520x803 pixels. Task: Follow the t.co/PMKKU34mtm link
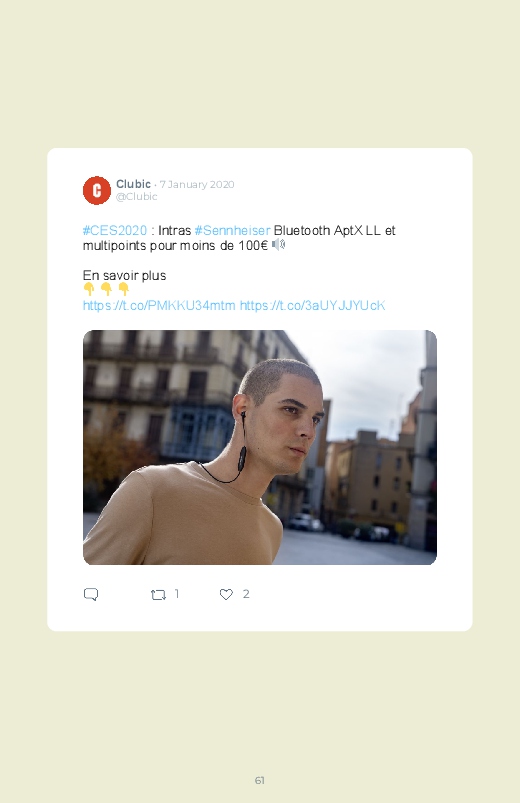pos(159,306)
